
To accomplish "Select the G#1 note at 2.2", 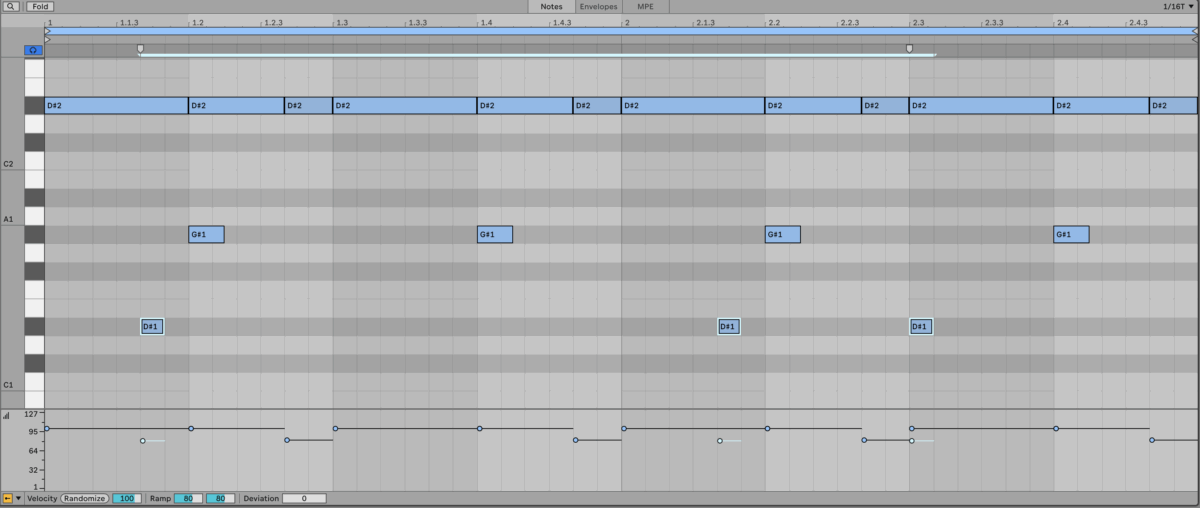I will click(783, 234).
